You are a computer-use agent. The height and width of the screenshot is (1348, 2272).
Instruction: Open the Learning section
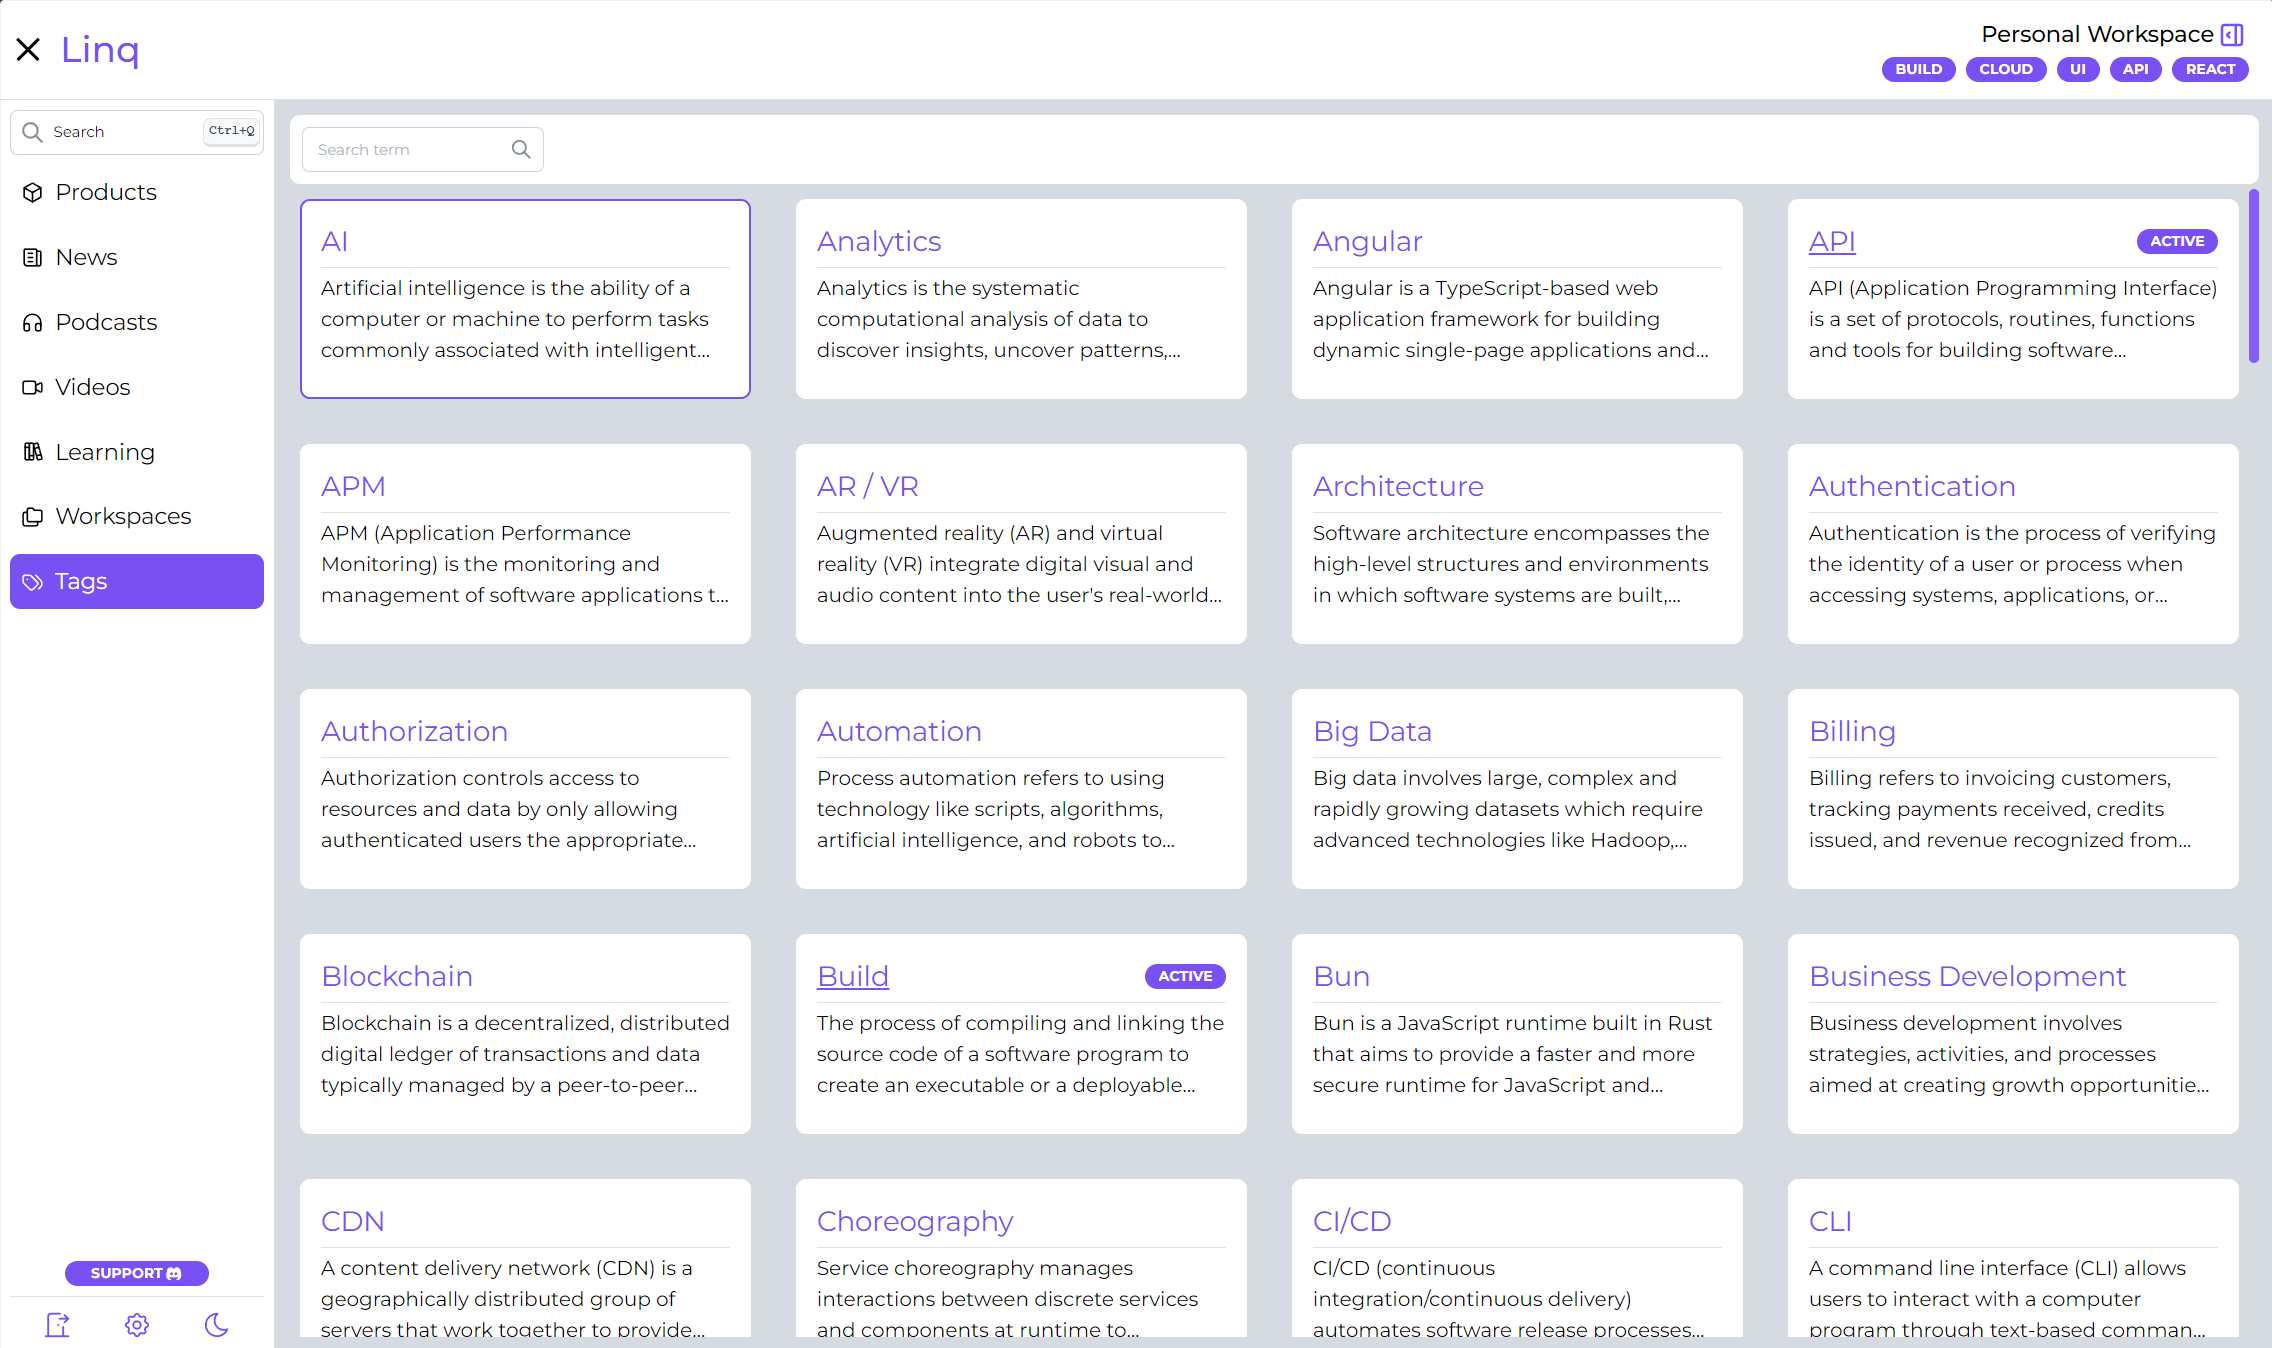point(105,452)
